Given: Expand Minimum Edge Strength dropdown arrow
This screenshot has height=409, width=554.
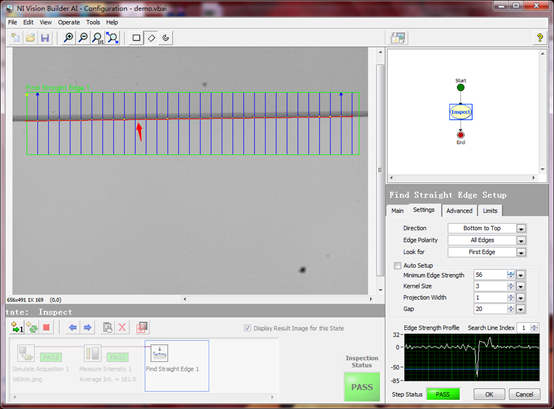Looking at the screenshot, I should [x=521, y=275].
